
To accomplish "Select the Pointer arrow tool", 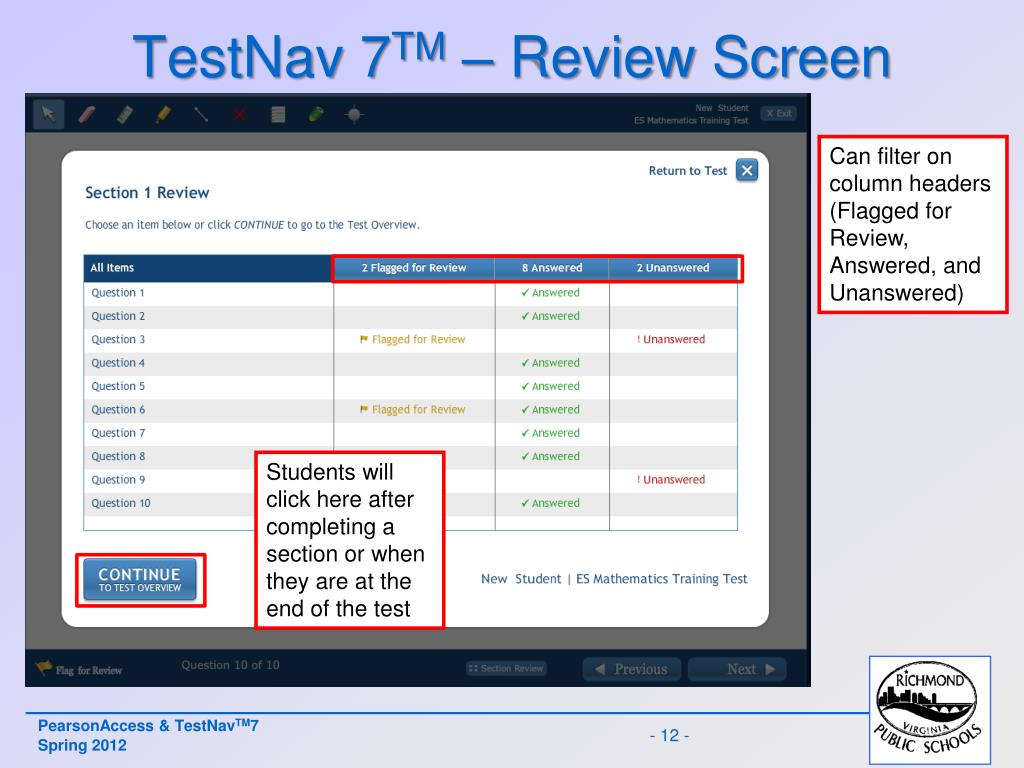I will click(x=48, y=115).
